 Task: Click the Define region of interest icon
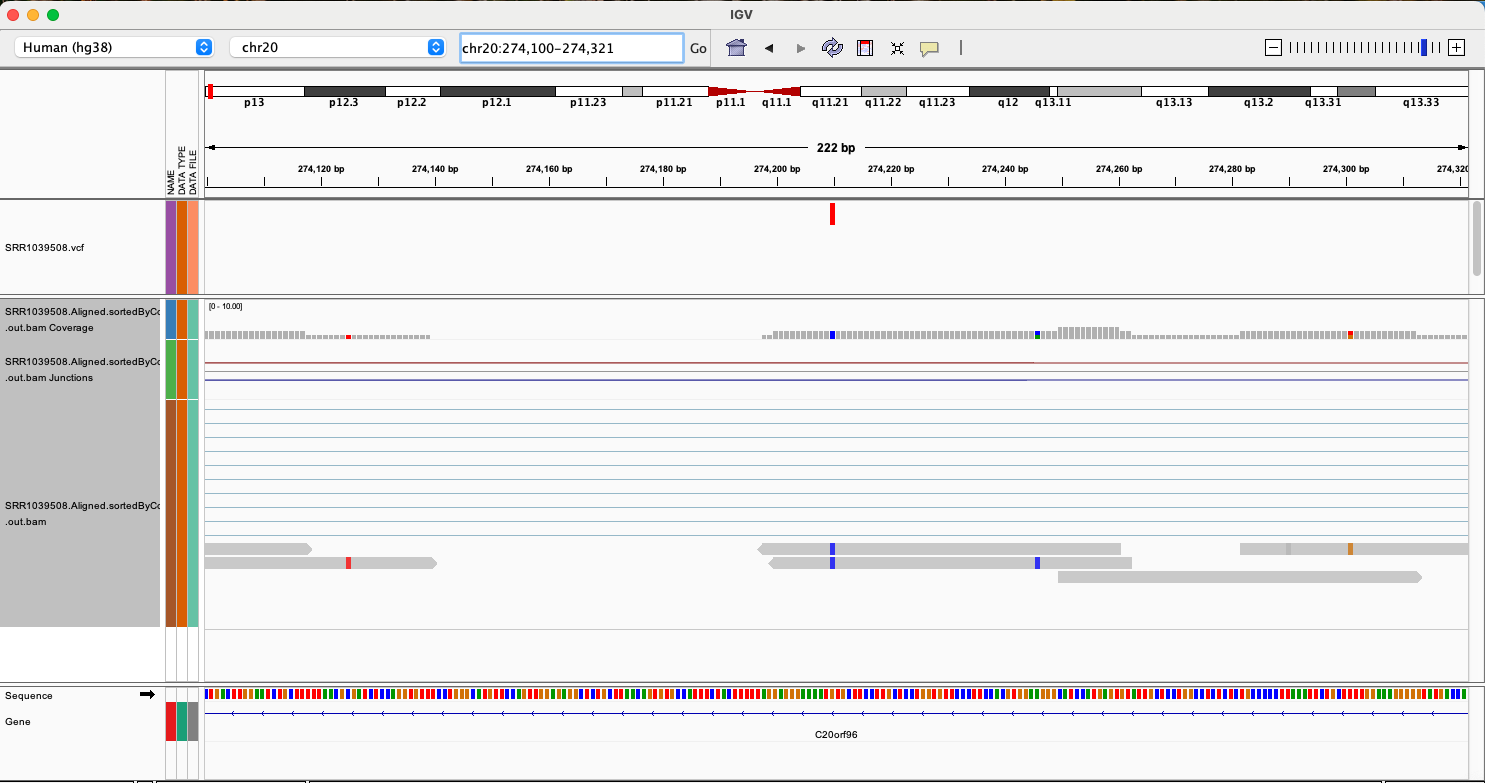point(865,48)
